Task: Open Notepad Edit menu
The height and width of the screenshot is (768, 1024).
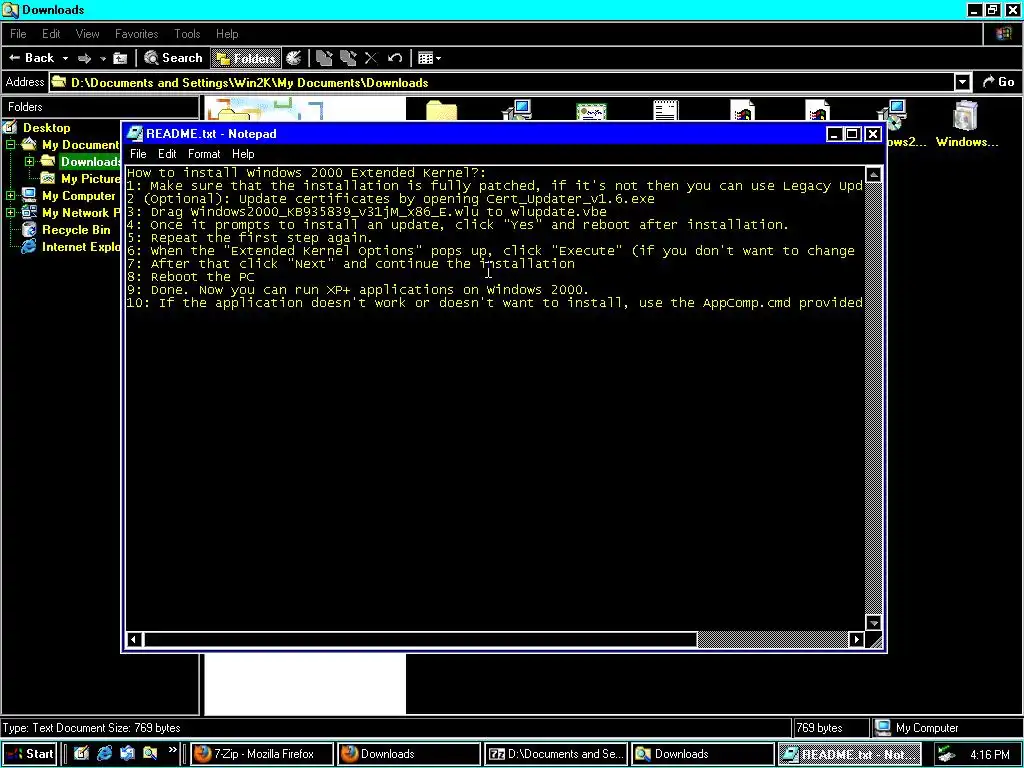Action: tap(167, 154)
